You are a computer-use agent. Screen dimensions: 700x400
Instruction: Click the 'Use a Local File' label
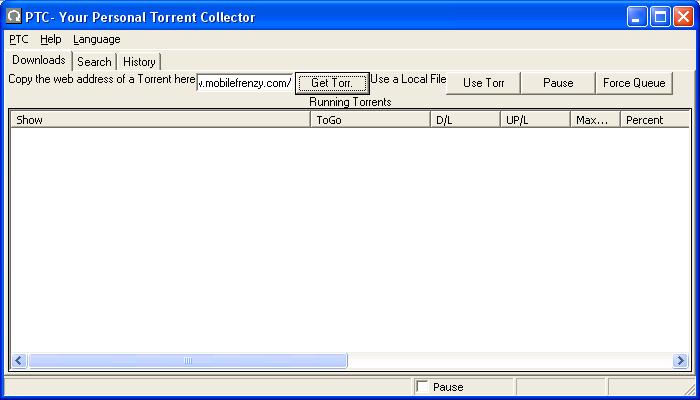tap(408, 79)
